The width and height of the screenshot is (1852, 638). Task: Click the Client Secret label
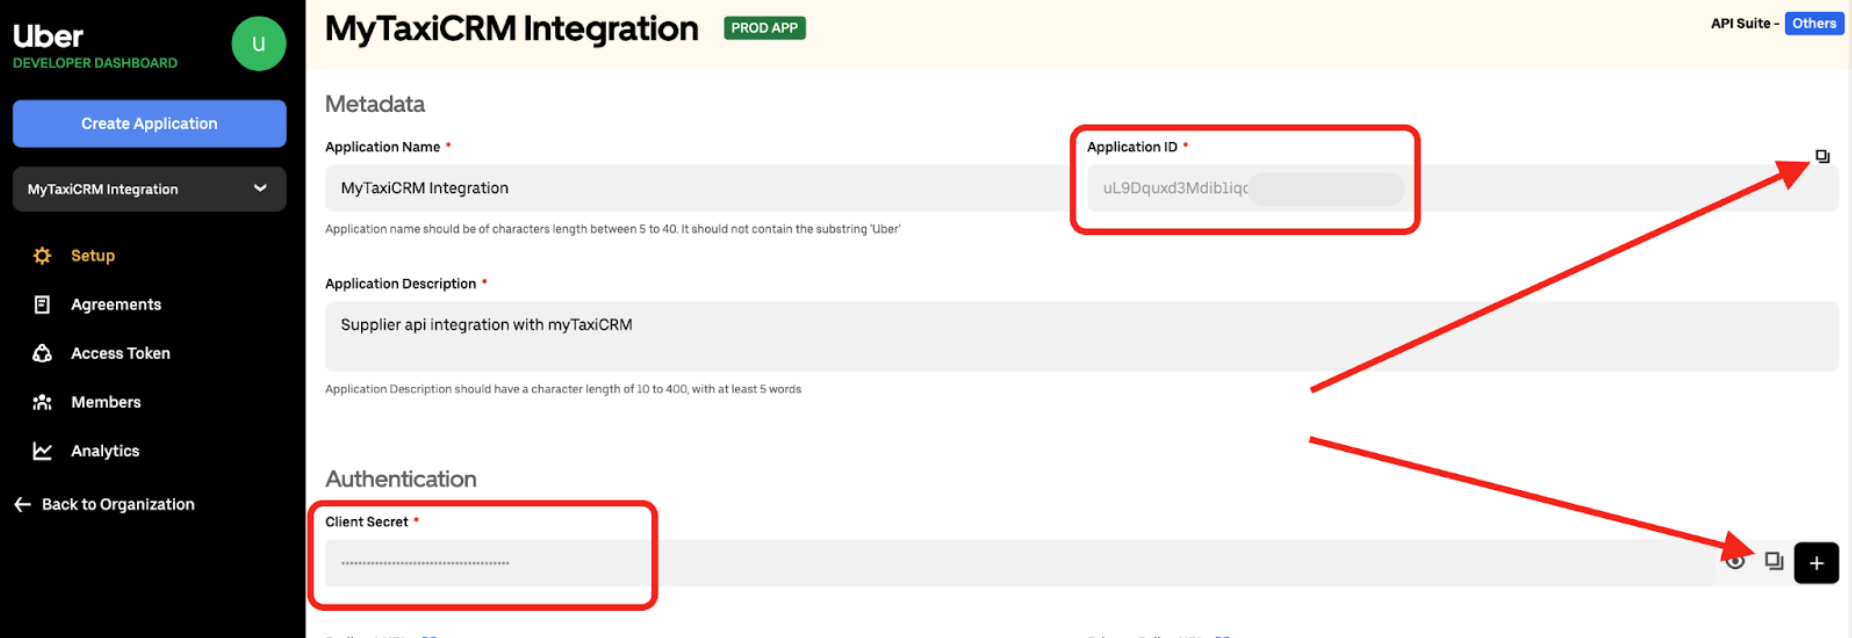[x=367, y=522]
